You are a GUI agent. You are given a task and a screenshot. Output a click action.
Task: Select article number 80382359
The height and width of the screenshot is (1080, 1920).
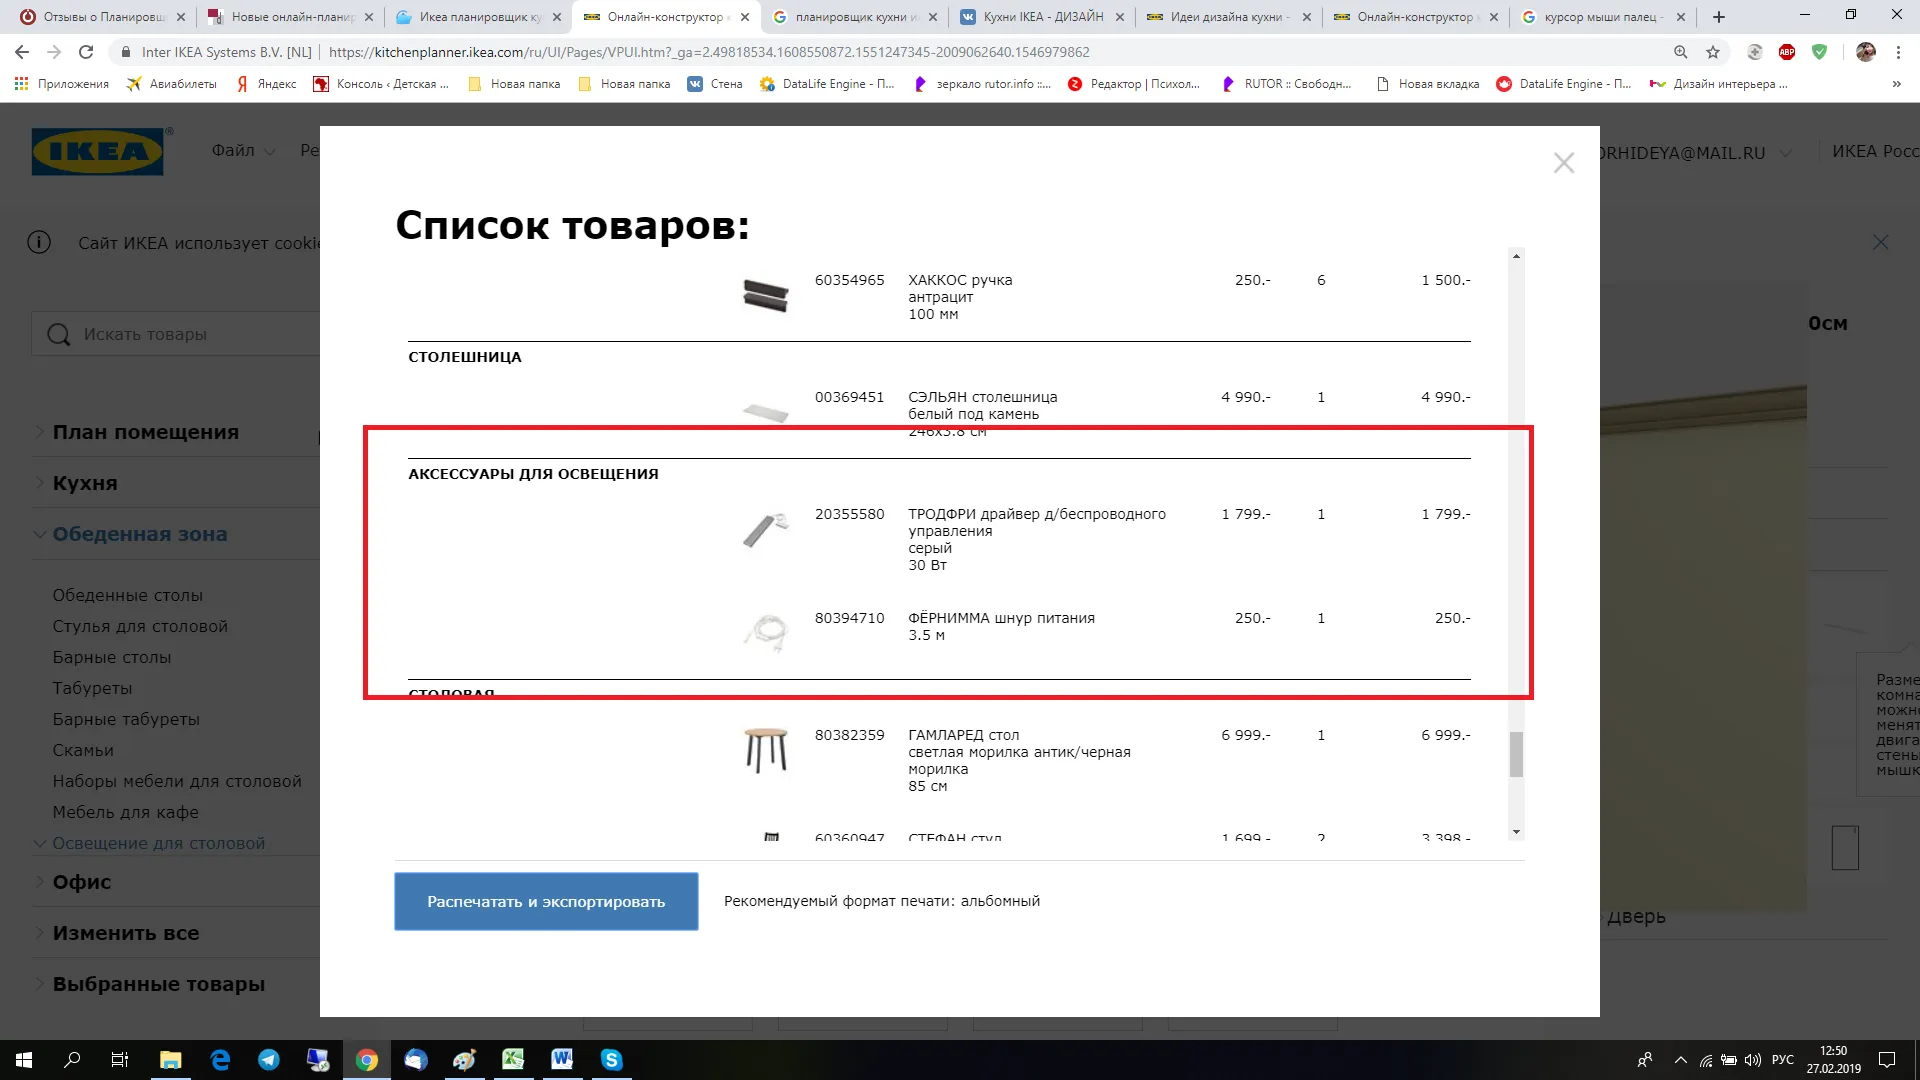click(x=849, y=735)
